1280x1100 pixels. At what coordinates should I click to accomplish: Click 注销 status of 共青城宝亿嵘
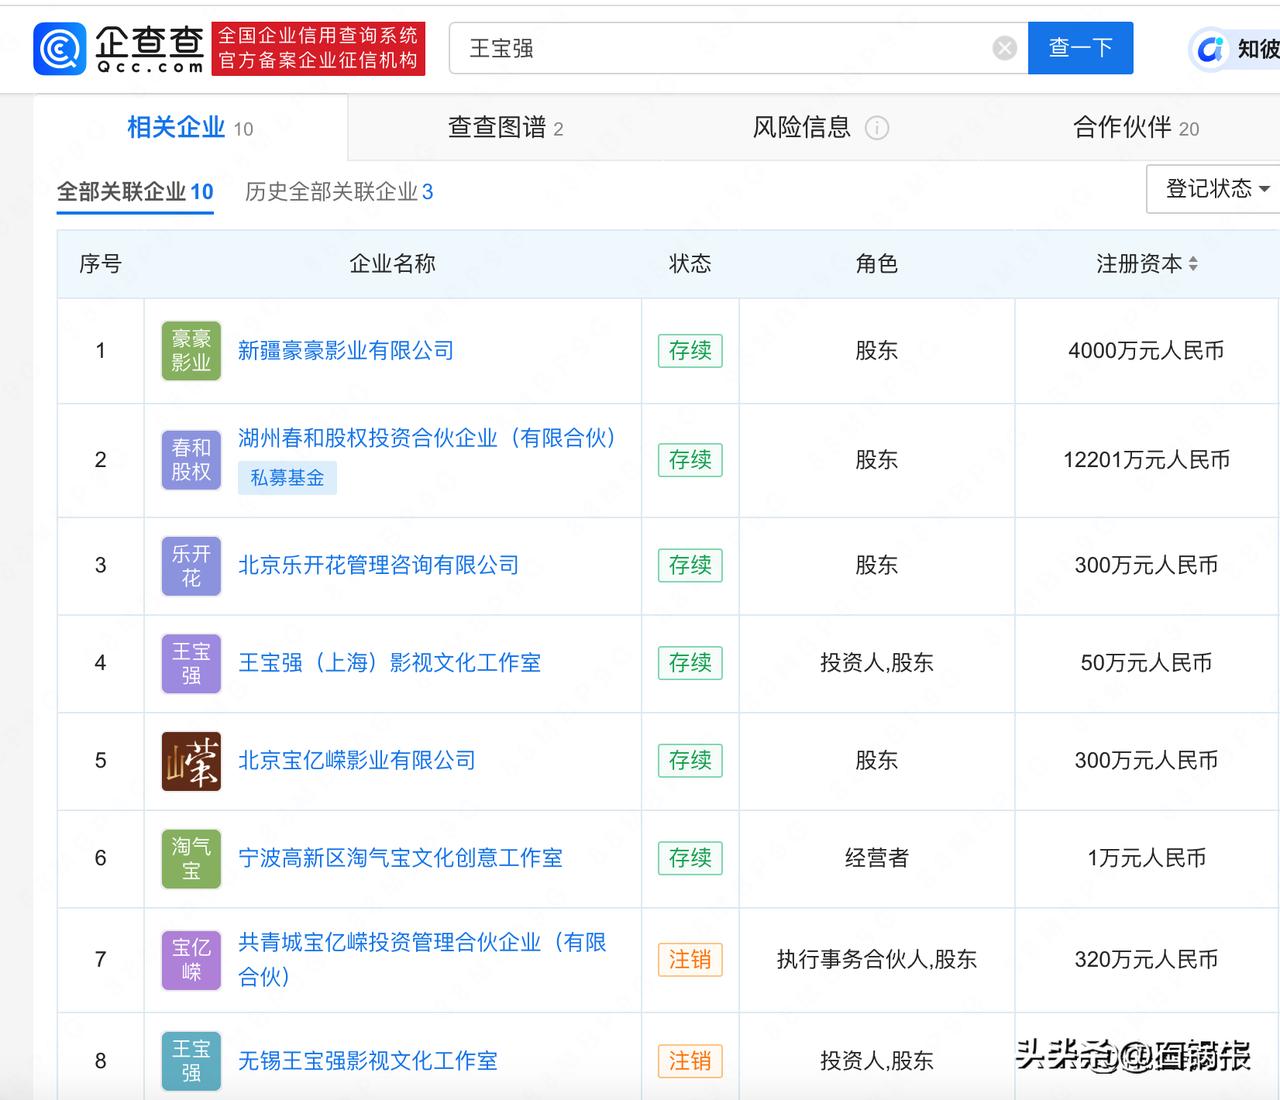point(690,960)
